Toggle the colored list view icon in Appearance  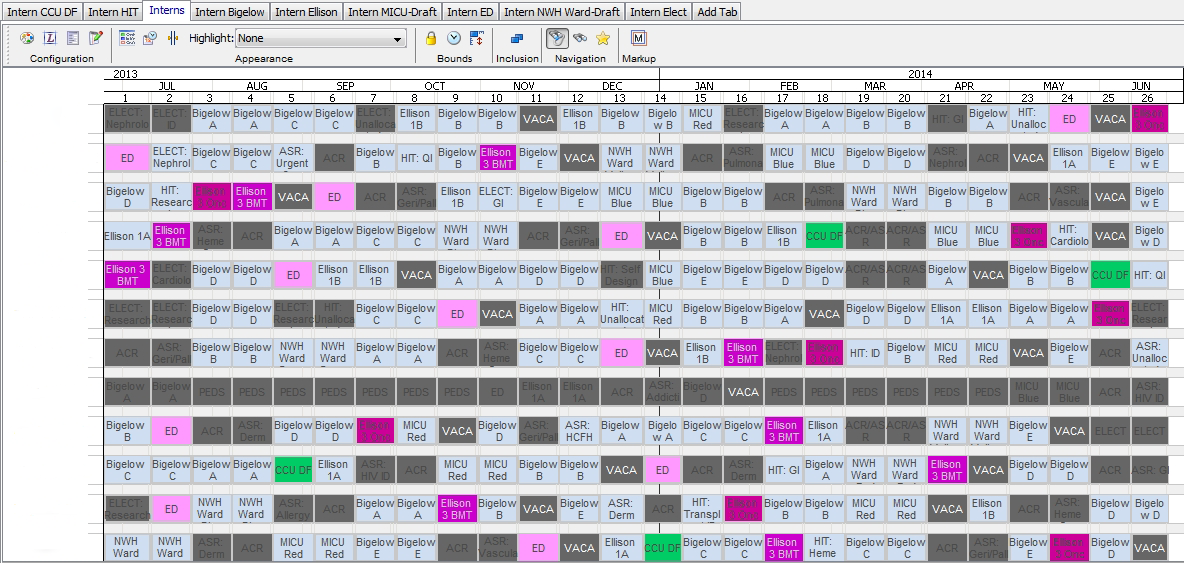tap(127, 38)
